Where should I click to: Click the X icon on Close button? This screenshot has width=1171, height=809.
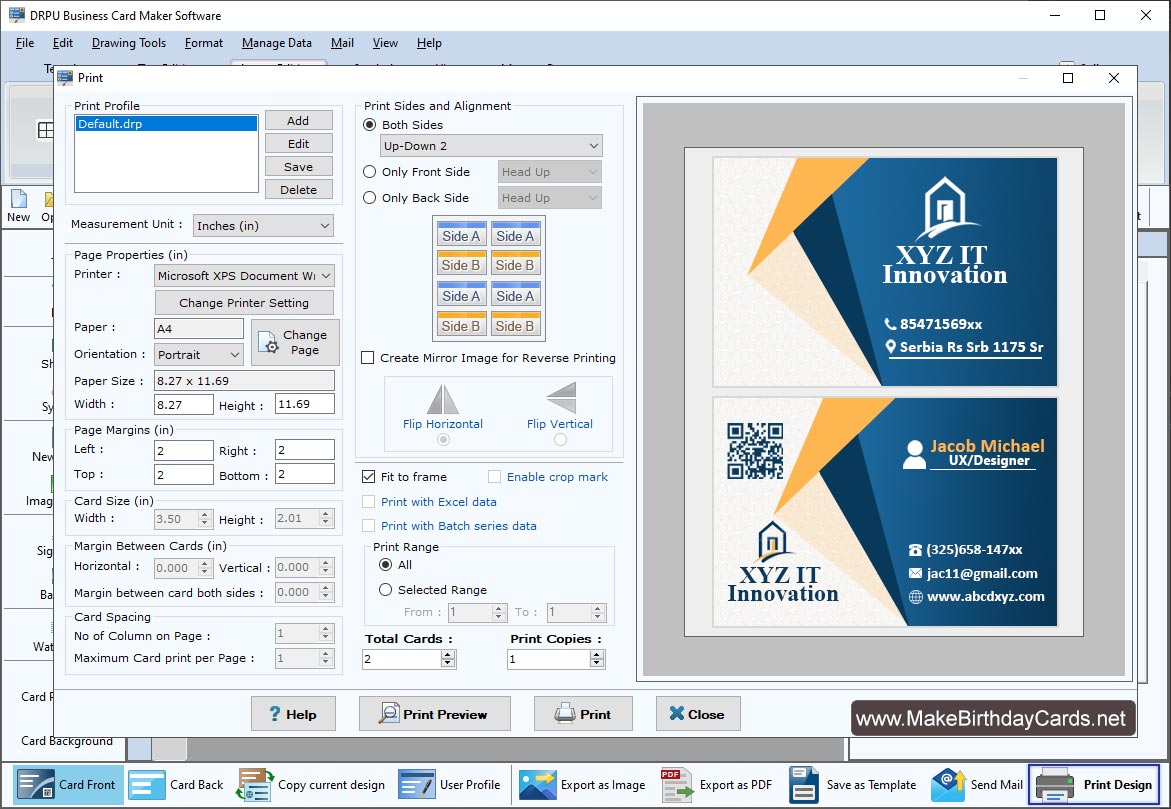(x=677, y=713)
